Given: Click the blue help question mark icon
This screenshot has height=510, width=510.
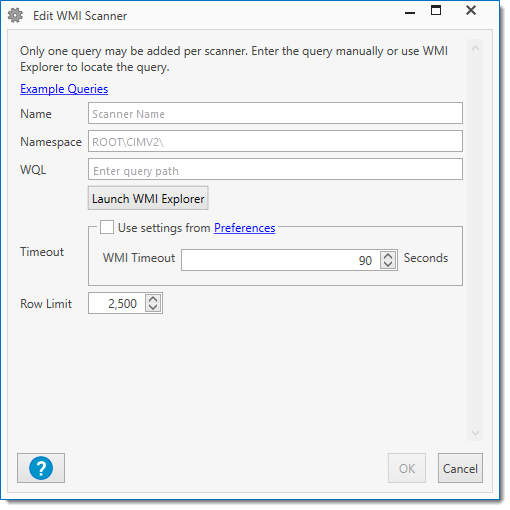Looking at the screenshot, I should 41,468.
